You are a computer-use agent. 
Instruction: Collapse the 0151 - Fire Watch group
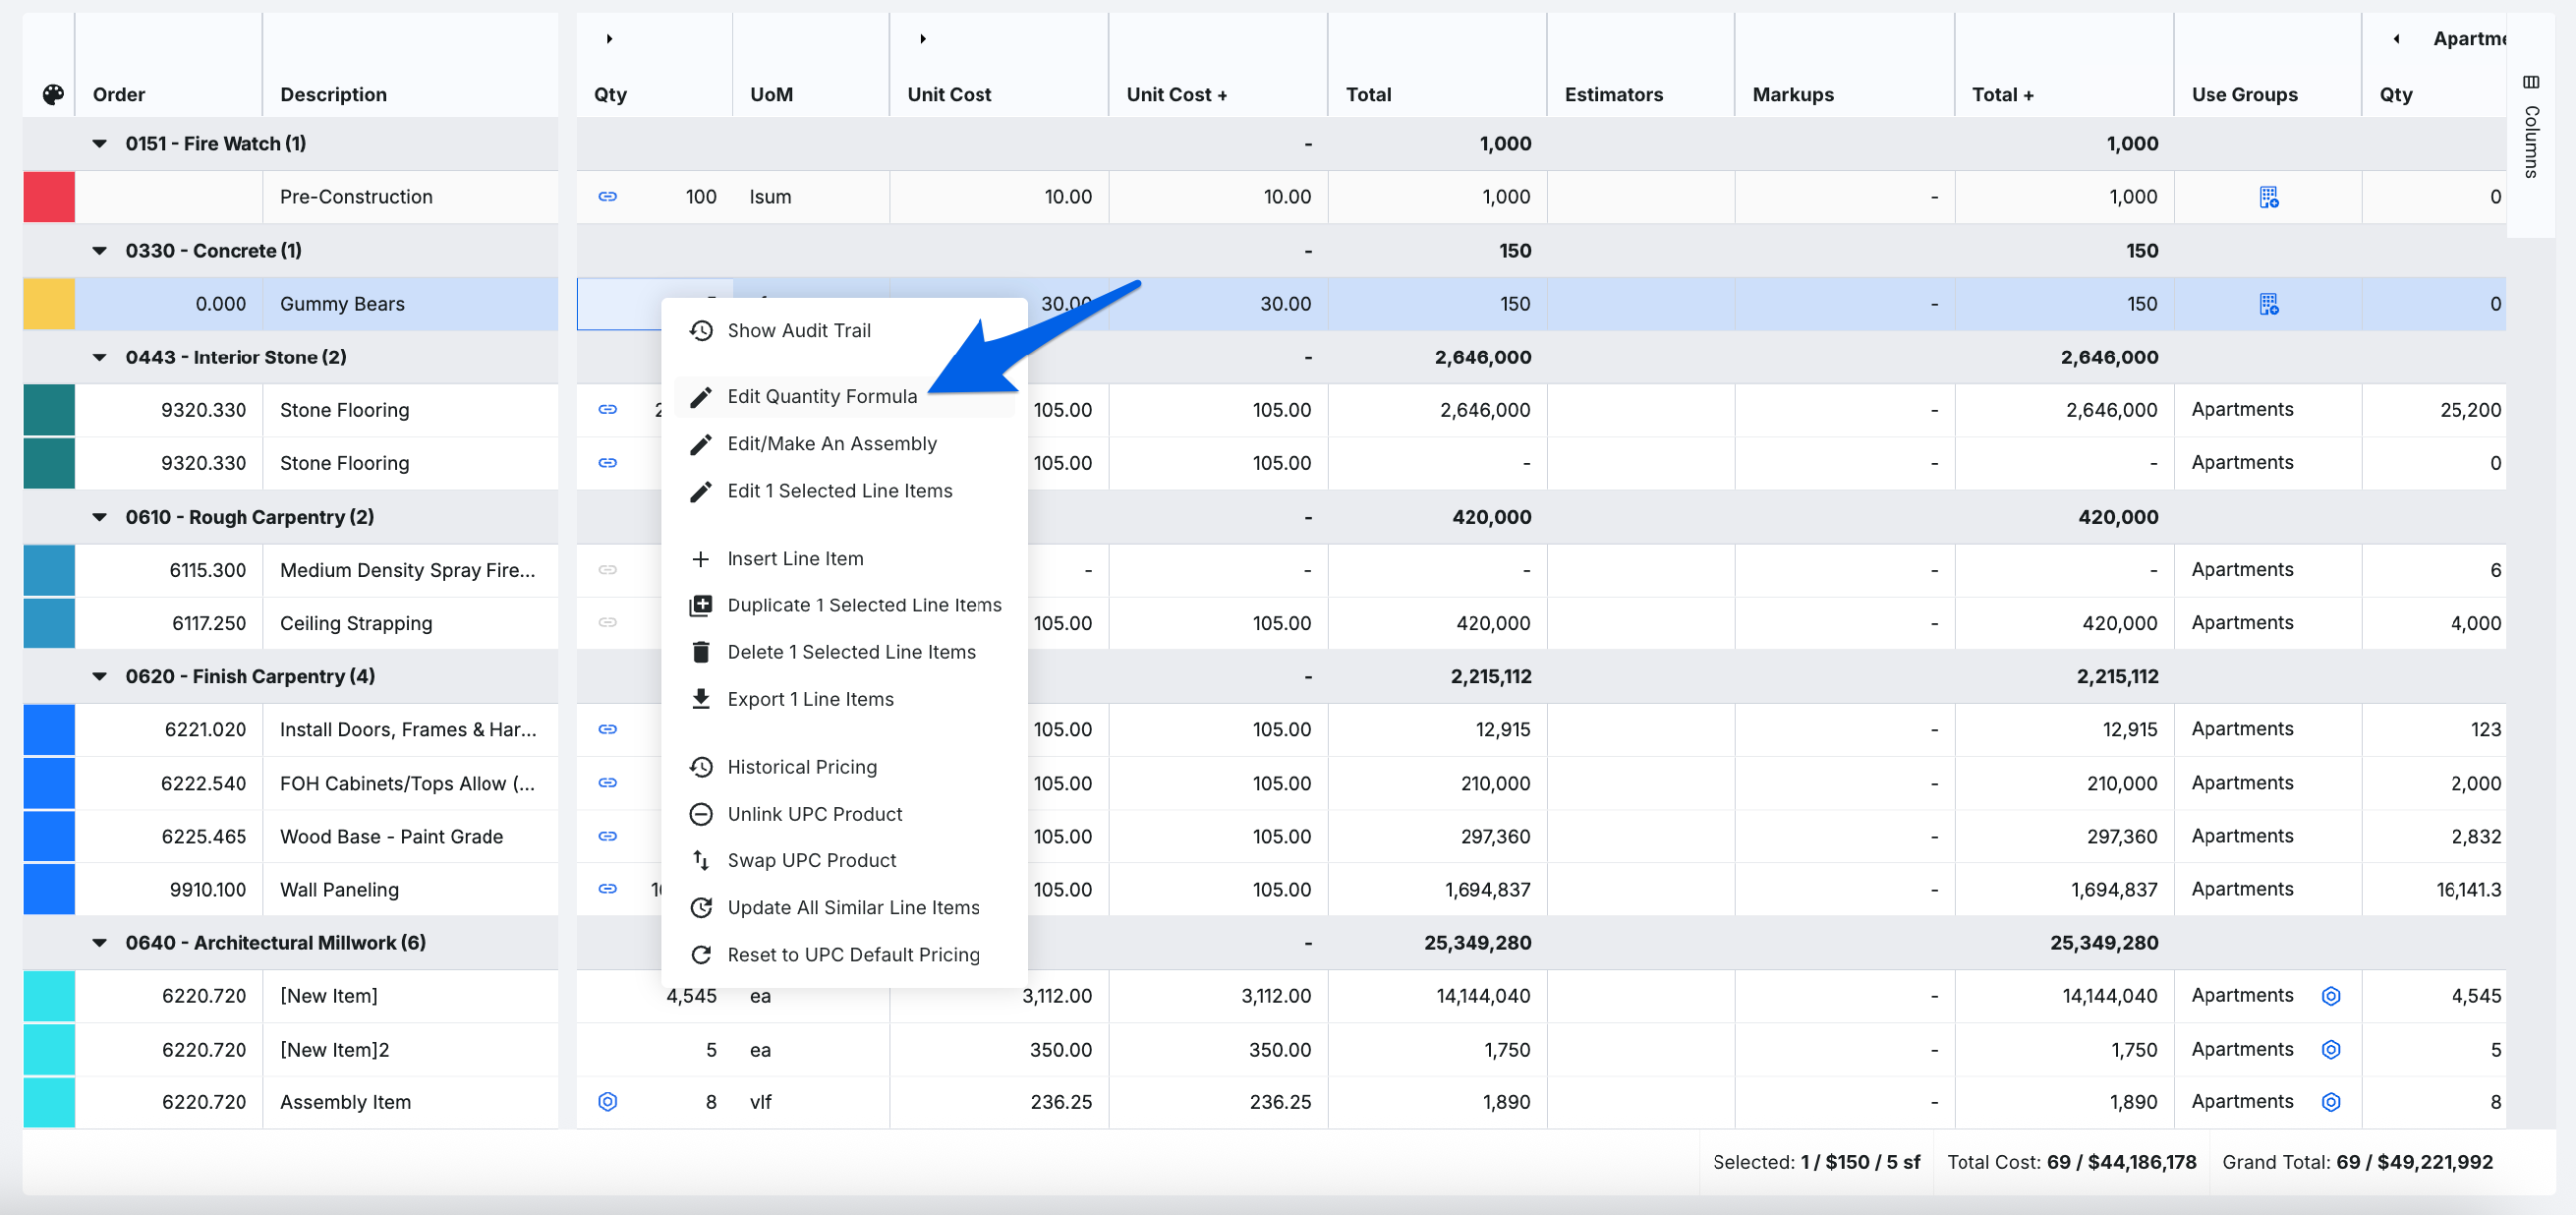pos(100,144)
